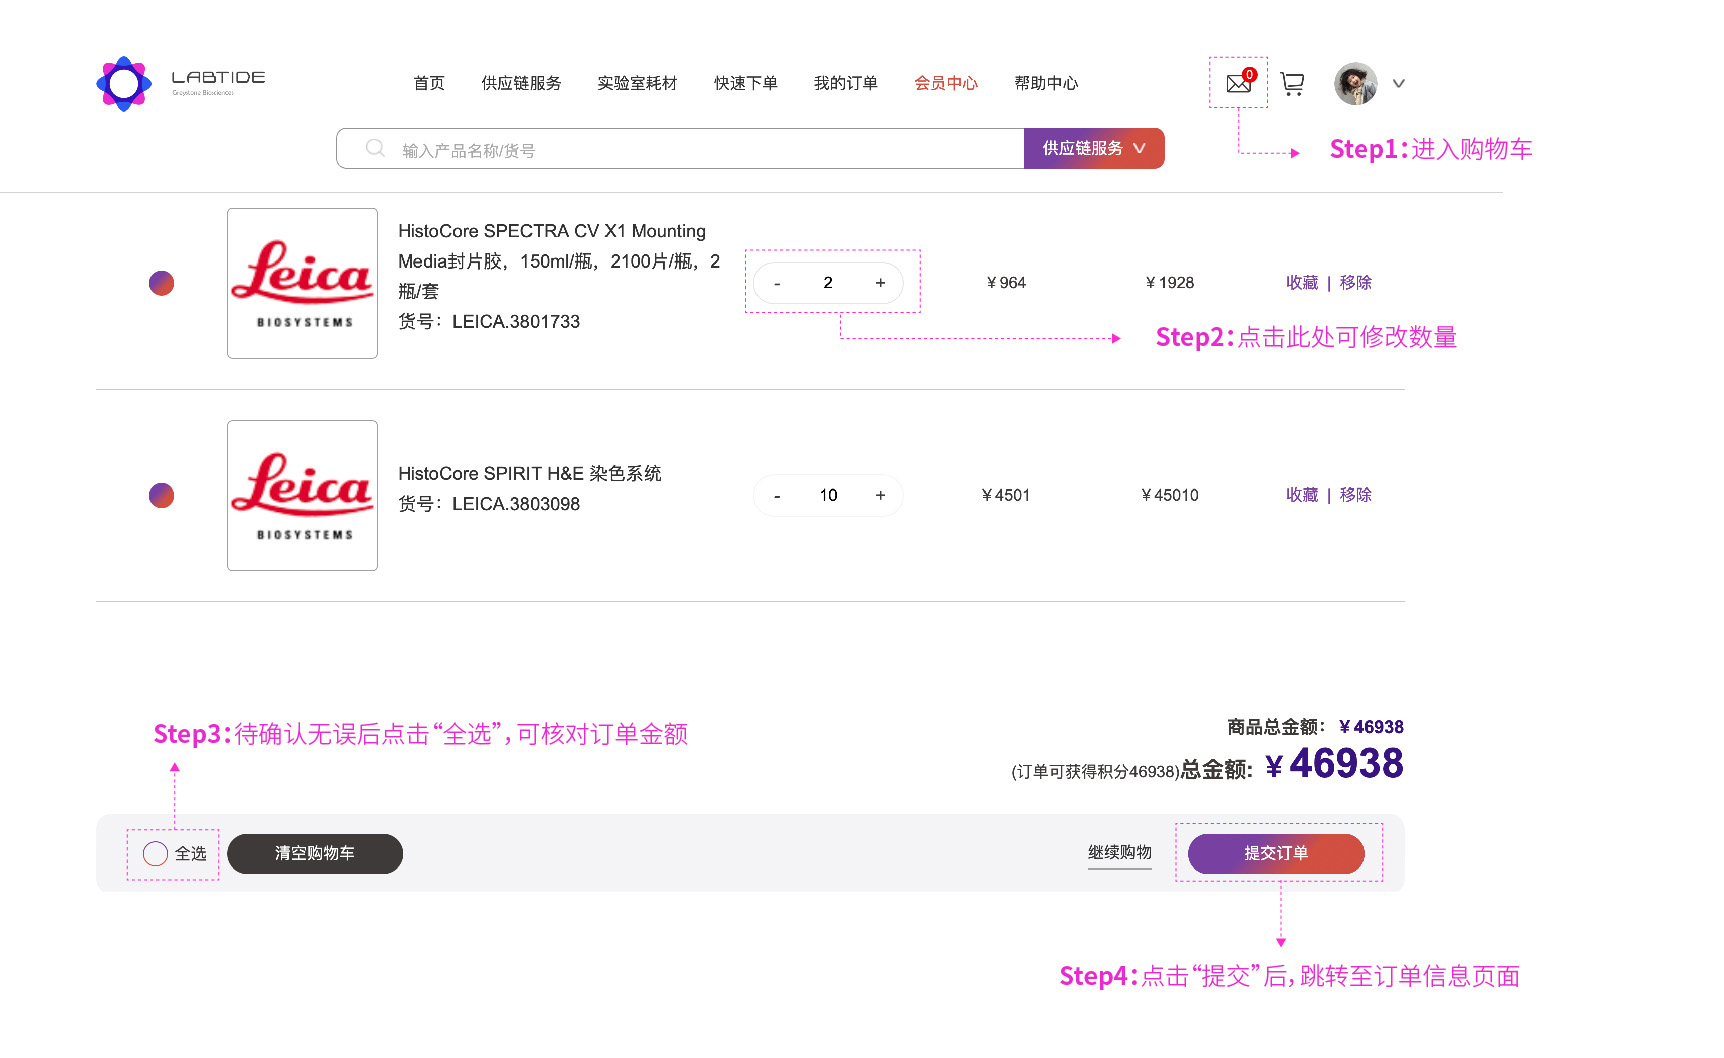This screenshot has height=1058, width=1724.
Task: Decrease quantity of SPECTRA CV X1 item
Action: 777,283
